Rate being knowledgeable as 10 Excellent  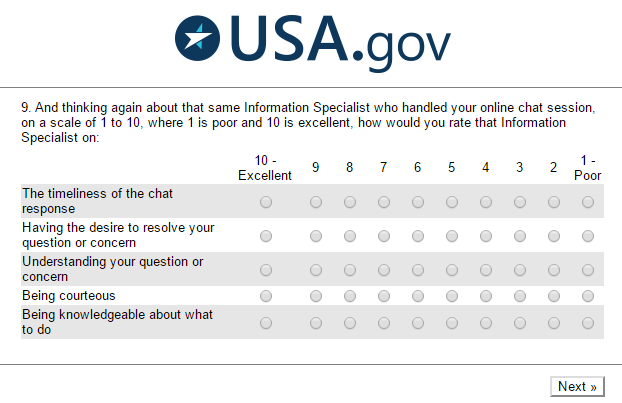pyautogui.click(x=265, y=323)
